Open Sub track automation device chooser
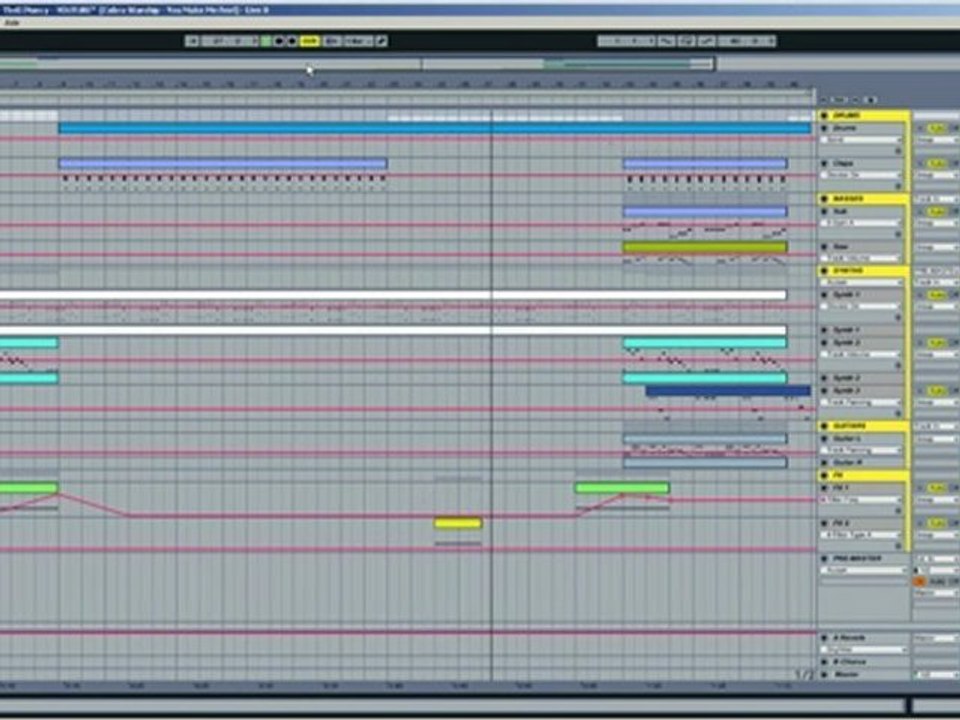The height and width of the screenshot is (720, 960). (861, 223)
